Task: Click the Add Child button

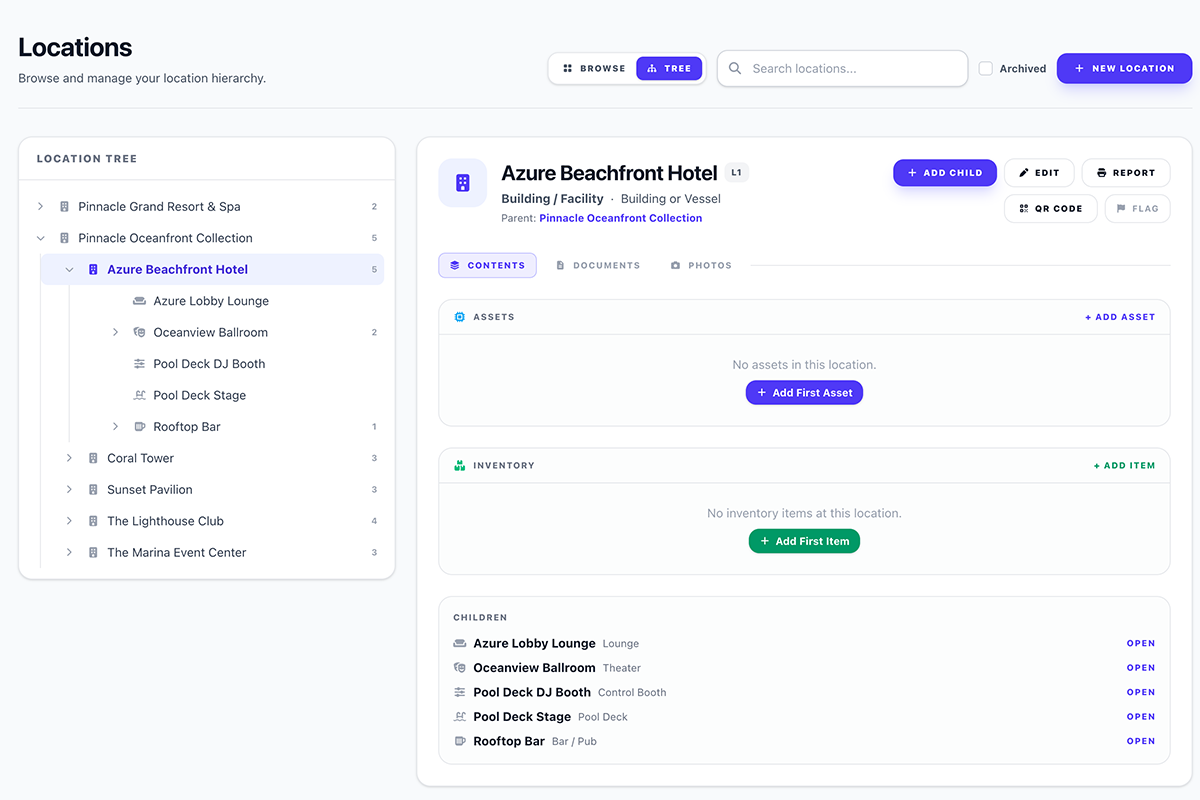Action: tap(944, 173)
